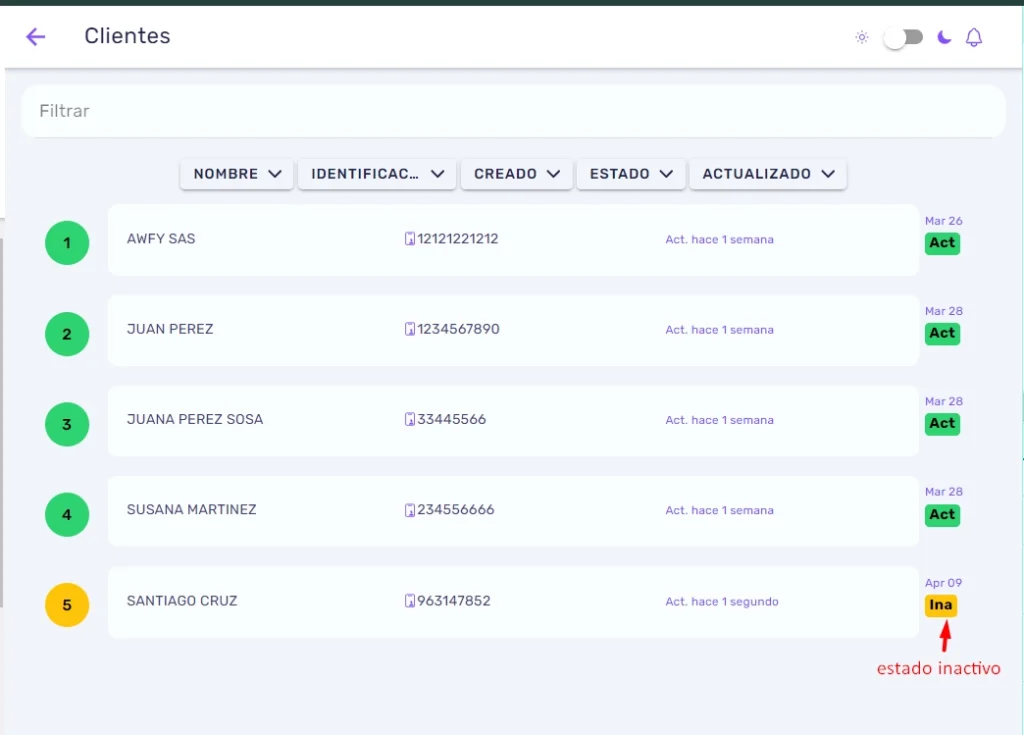Open JUAN PEREZ client name
Screen dimensions: 1024x735
pos(170,329)
